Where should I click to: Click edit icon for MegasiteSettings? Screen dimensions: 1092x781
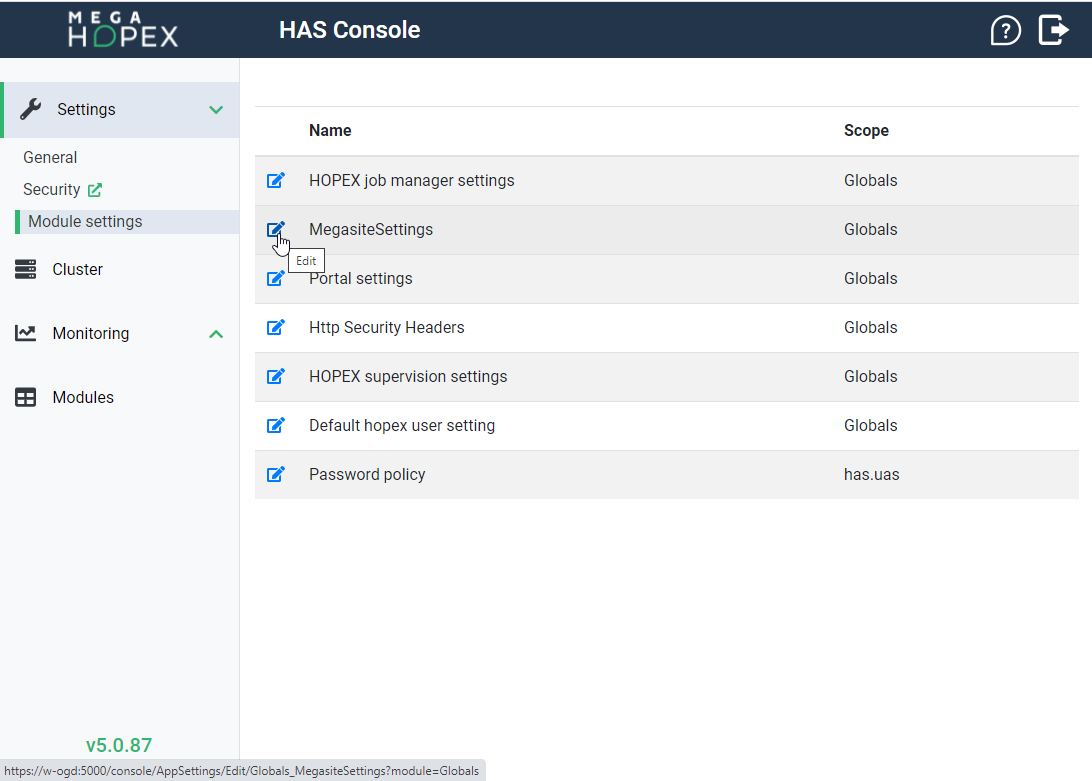276,230
